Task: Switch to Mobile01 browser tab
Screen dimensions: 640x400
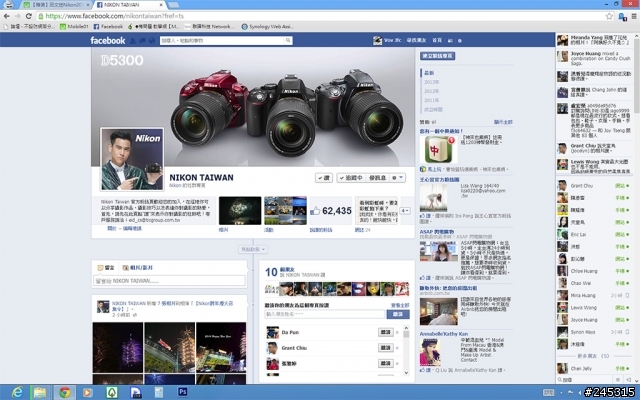Action: click(56, 5)
